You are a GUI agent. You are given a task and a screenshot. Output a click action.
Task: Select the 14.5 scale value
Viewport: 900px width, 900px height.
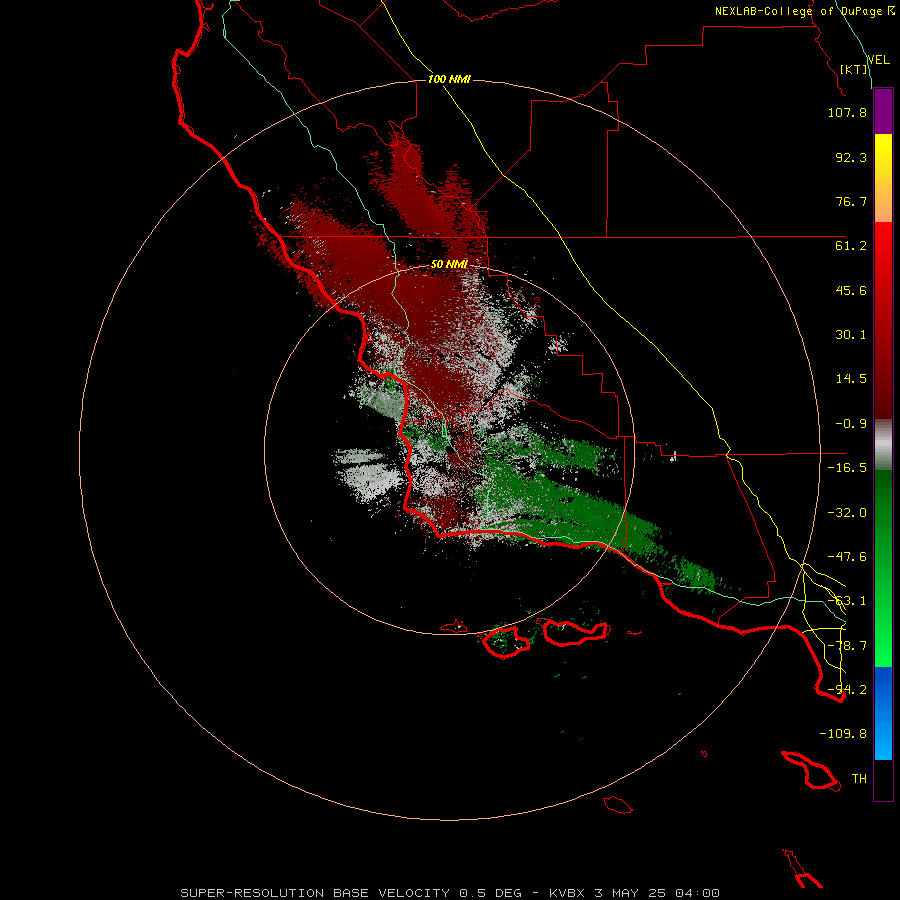851,379
